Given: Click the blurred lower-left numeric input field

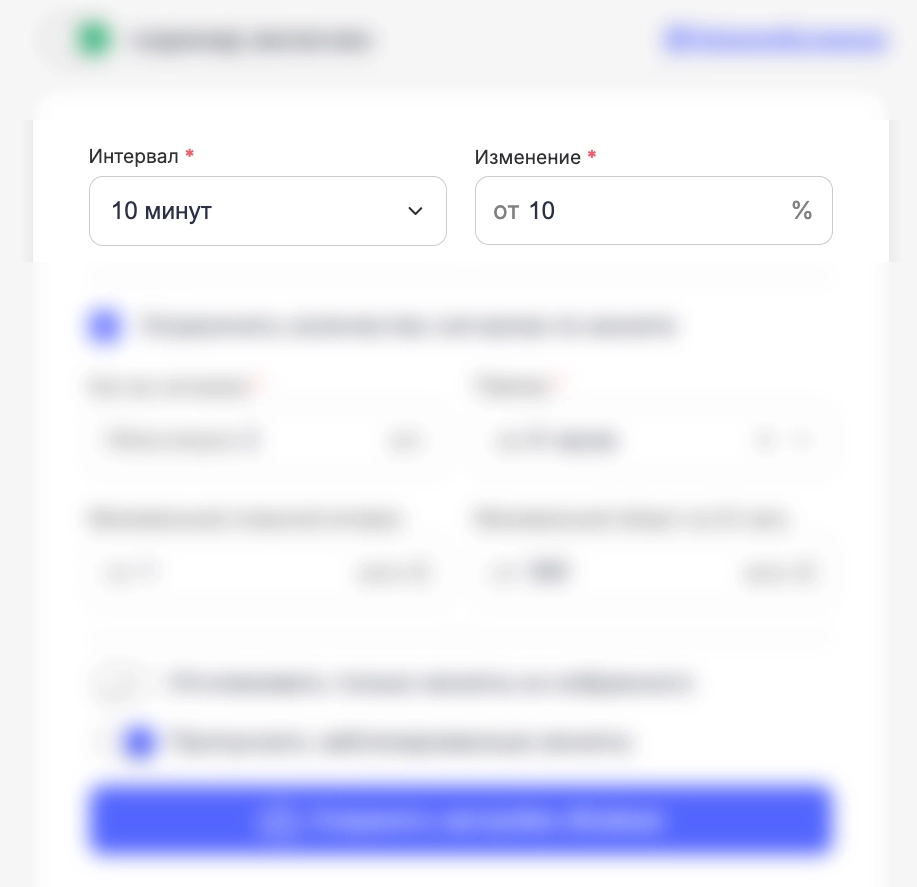Looking at the screenshot, I should point(265,573).
